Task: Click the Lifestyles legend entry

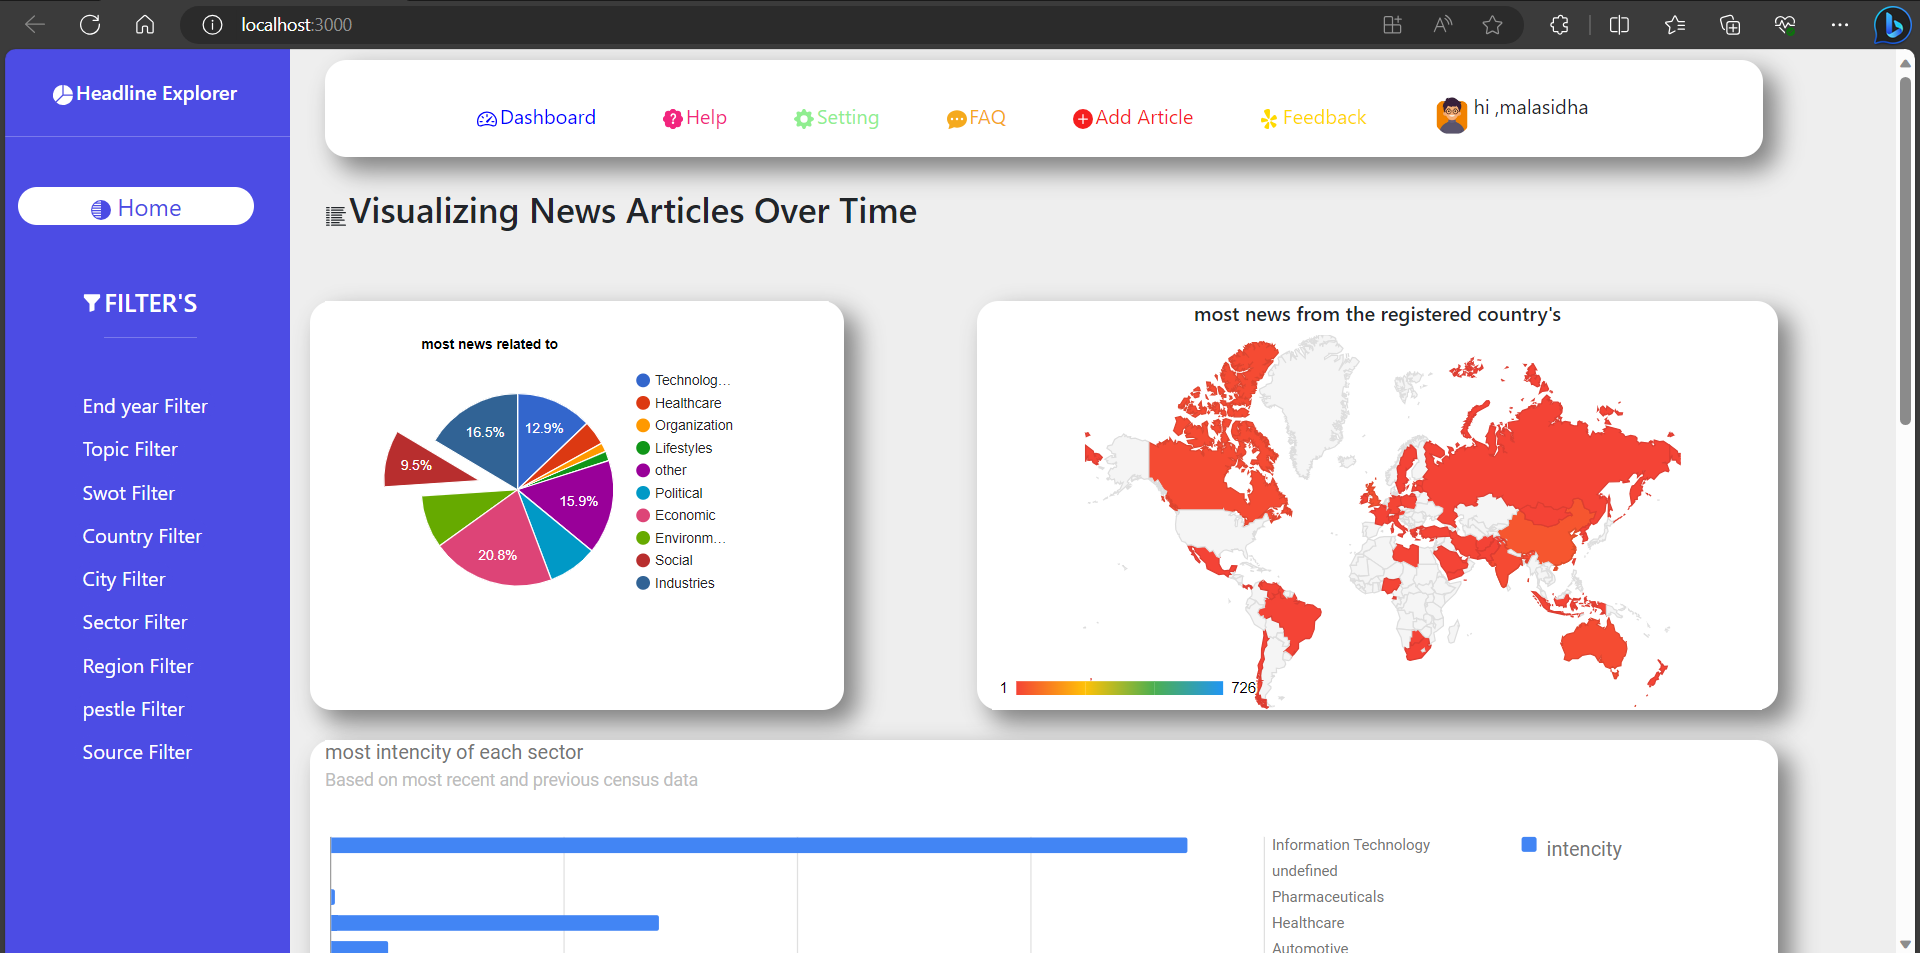Action: 674,448
